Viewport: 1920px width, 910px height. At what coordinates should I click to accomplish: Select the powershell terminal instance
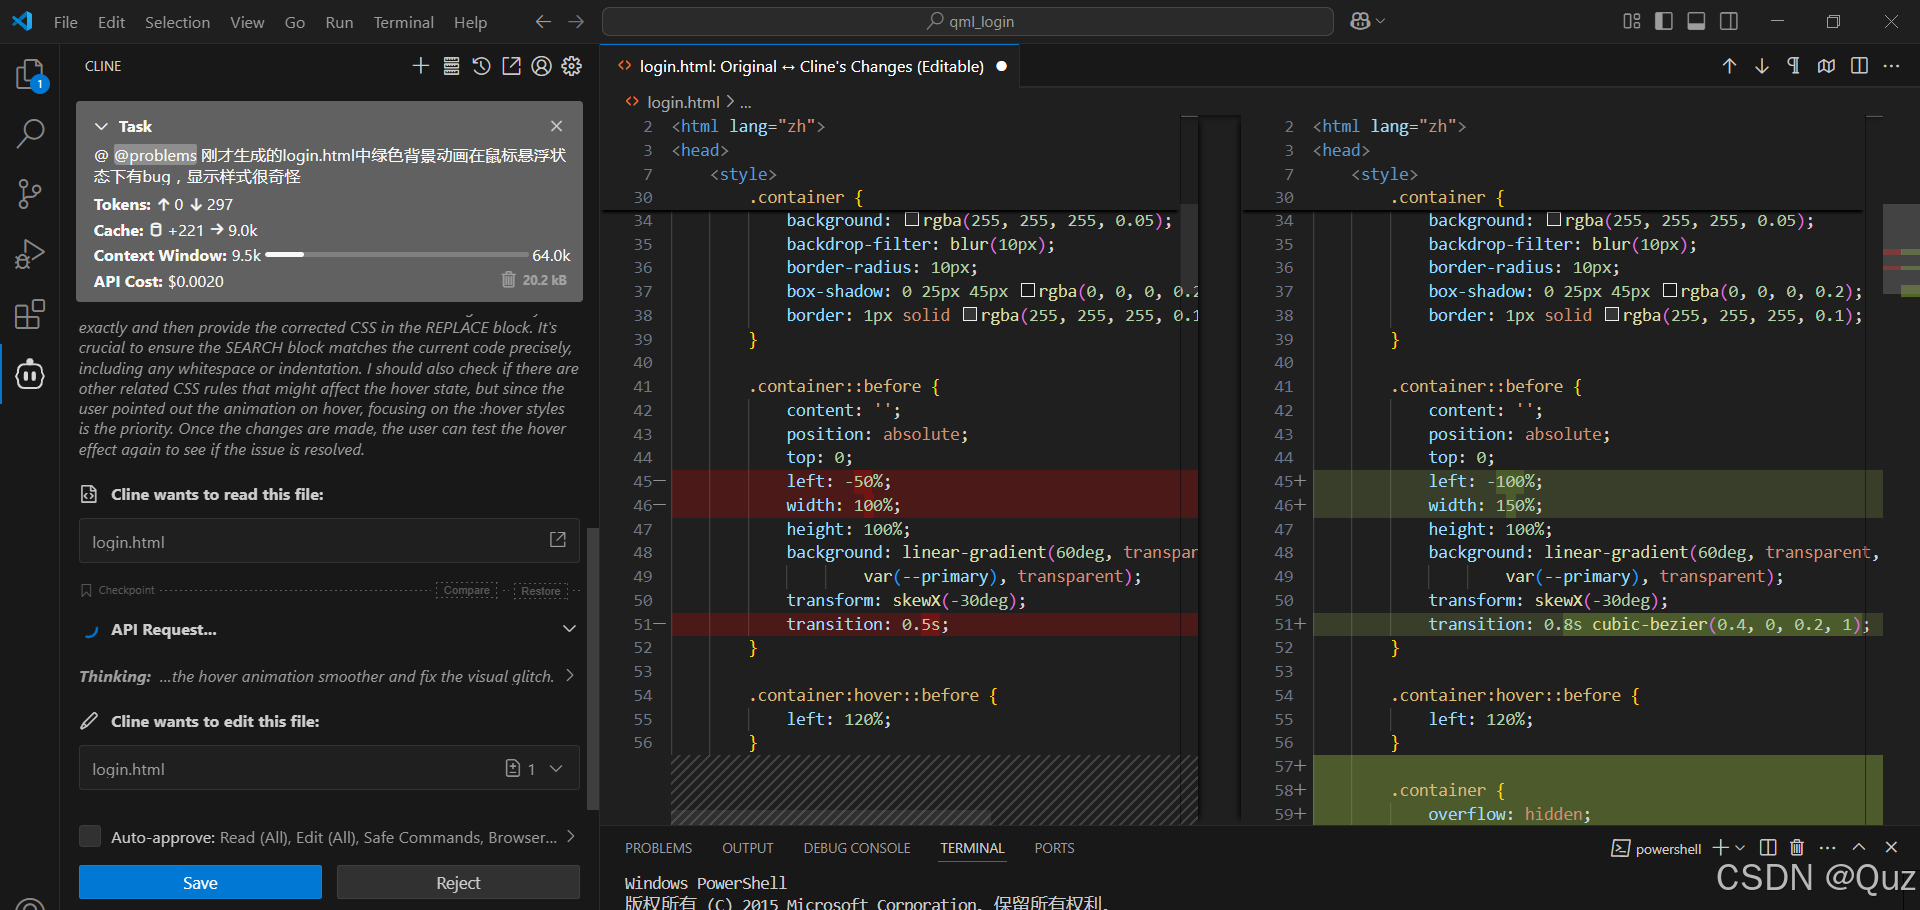tap(1656, 848)
